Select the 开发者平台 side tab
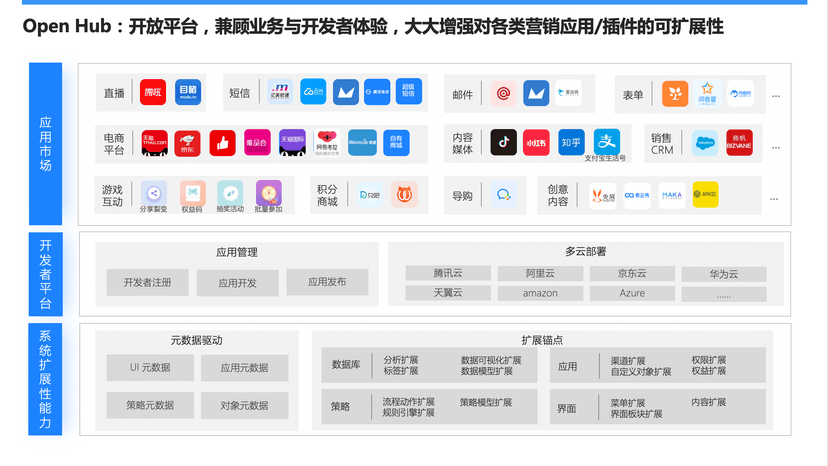Viewport: 828px width, 466px height. [45, 274]
